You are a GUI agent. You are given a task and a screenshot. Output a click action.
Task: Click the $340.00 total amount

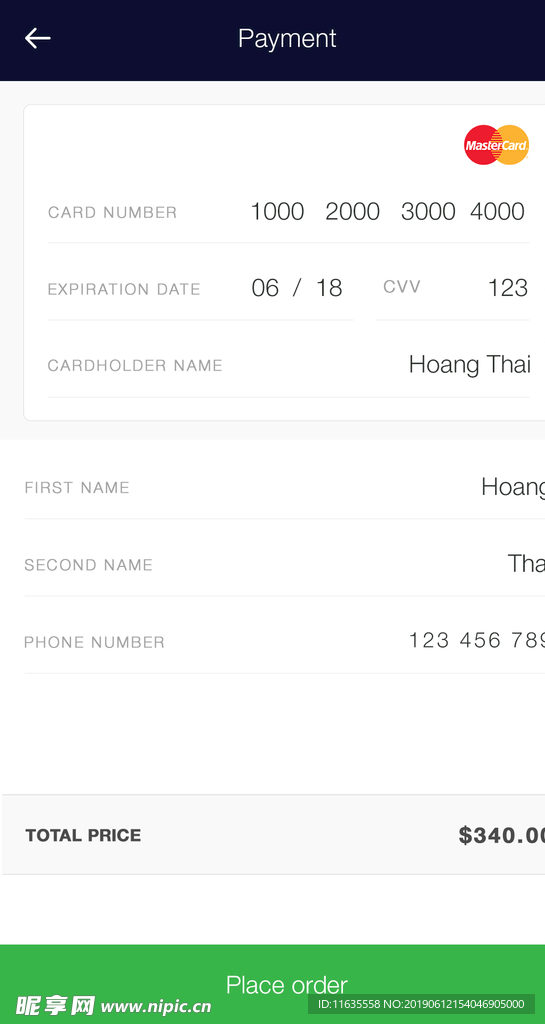501,835
